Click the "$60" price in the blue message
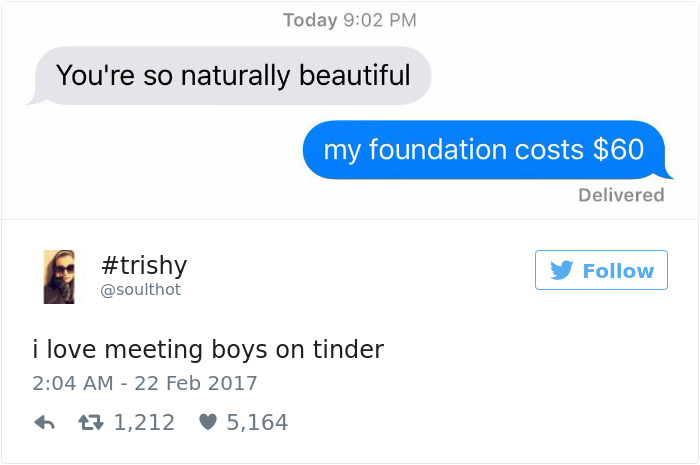 pyautogui.click(x=618, y=150)
